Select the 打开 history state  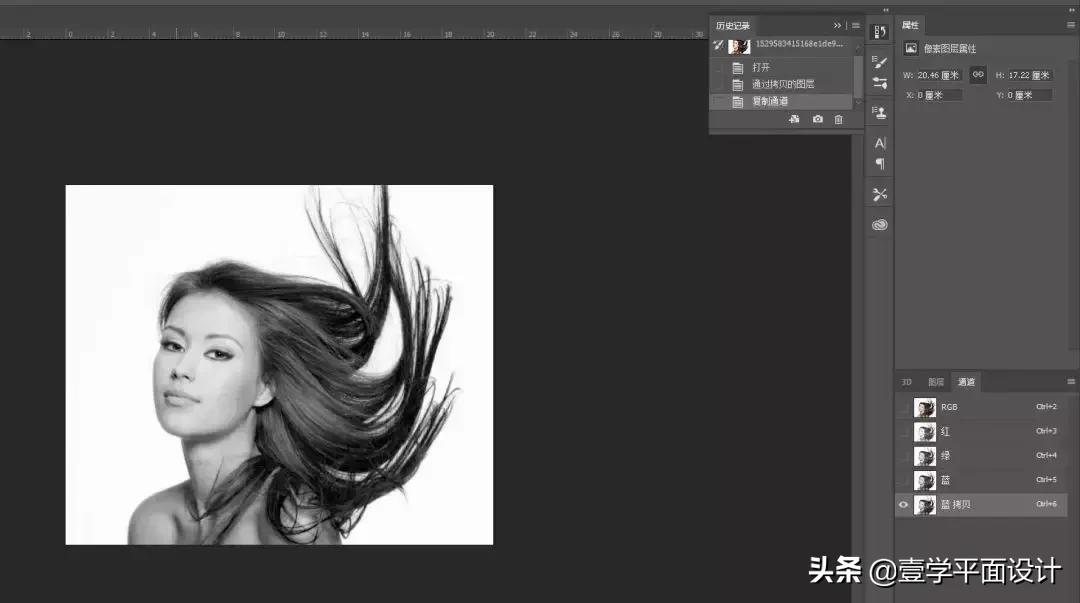[x=761, y=68]
